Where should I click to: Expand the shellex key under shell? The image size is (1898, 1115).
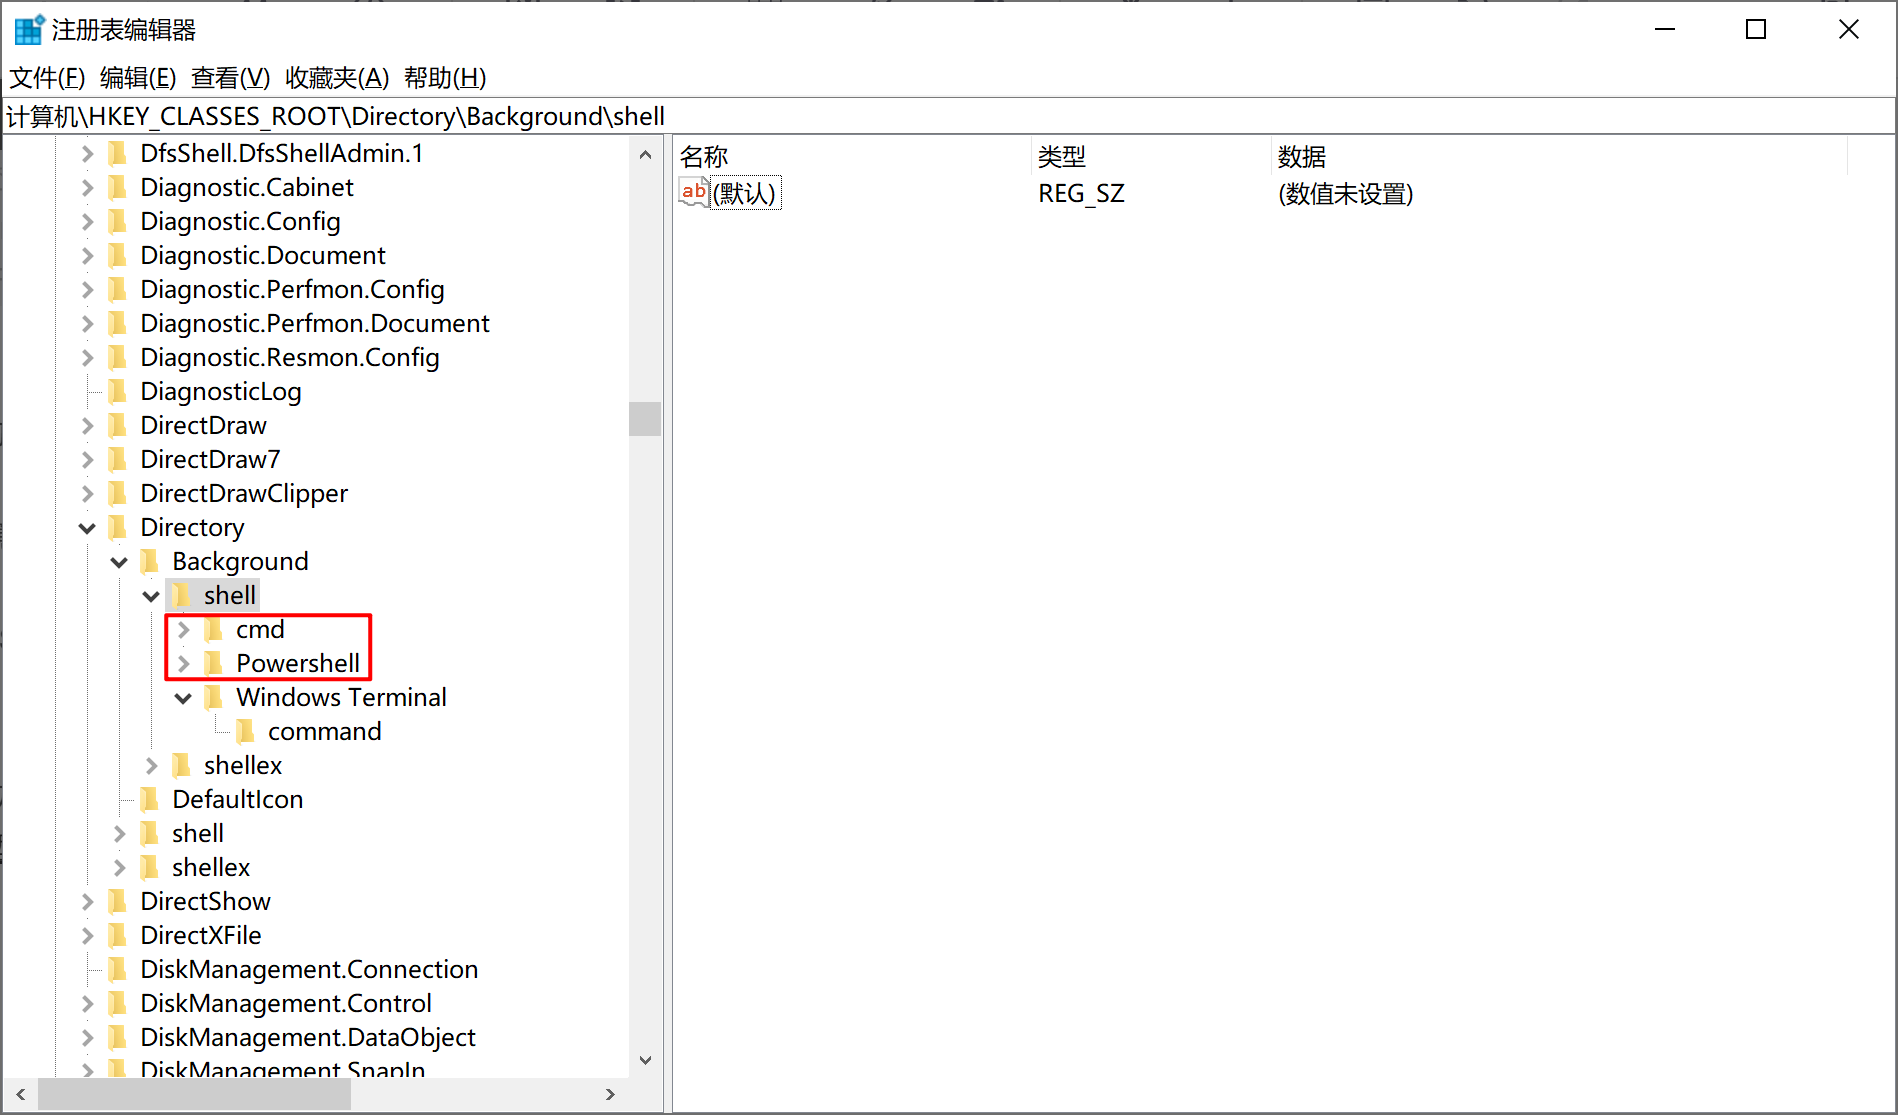coord(151,765)
